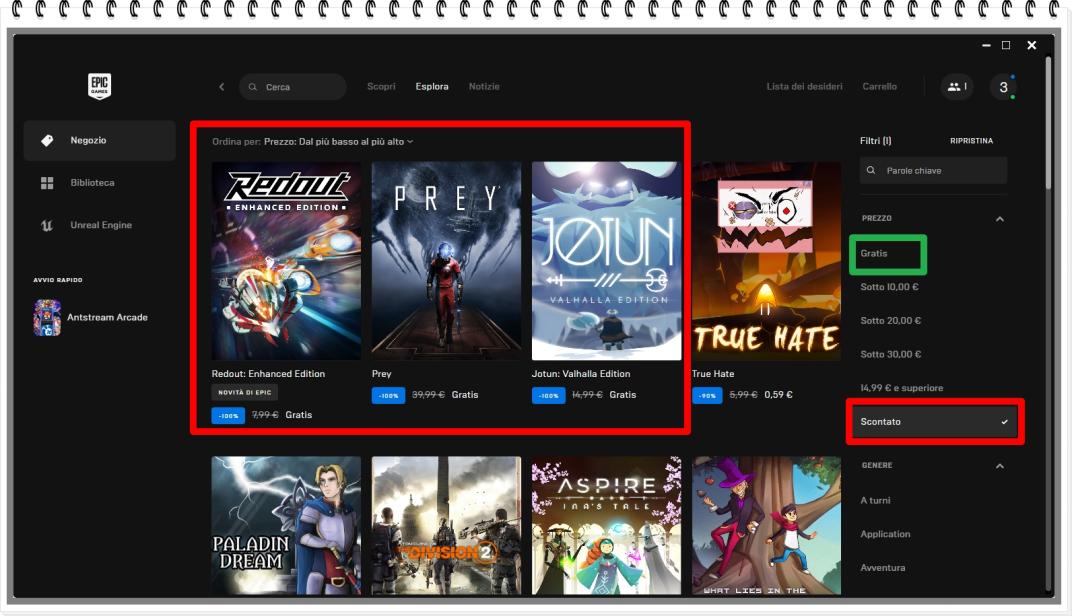This screenshot has width=1072, height=616.
Task: Collapse the Prezzo filter section
Action: pyautogui.click(x=998, y=219)
